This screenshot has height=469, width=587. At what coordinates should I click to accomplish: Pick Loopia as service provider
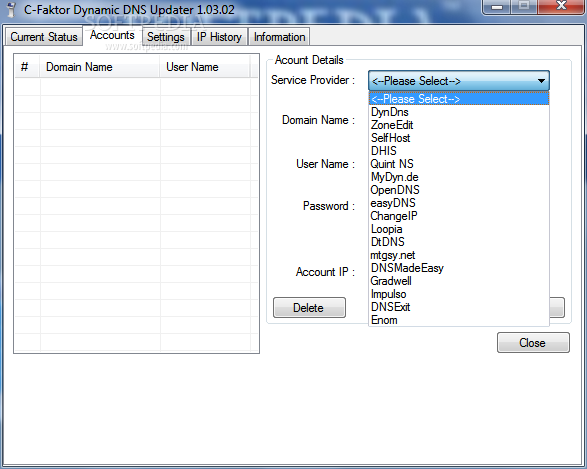[x=459, y=229]
